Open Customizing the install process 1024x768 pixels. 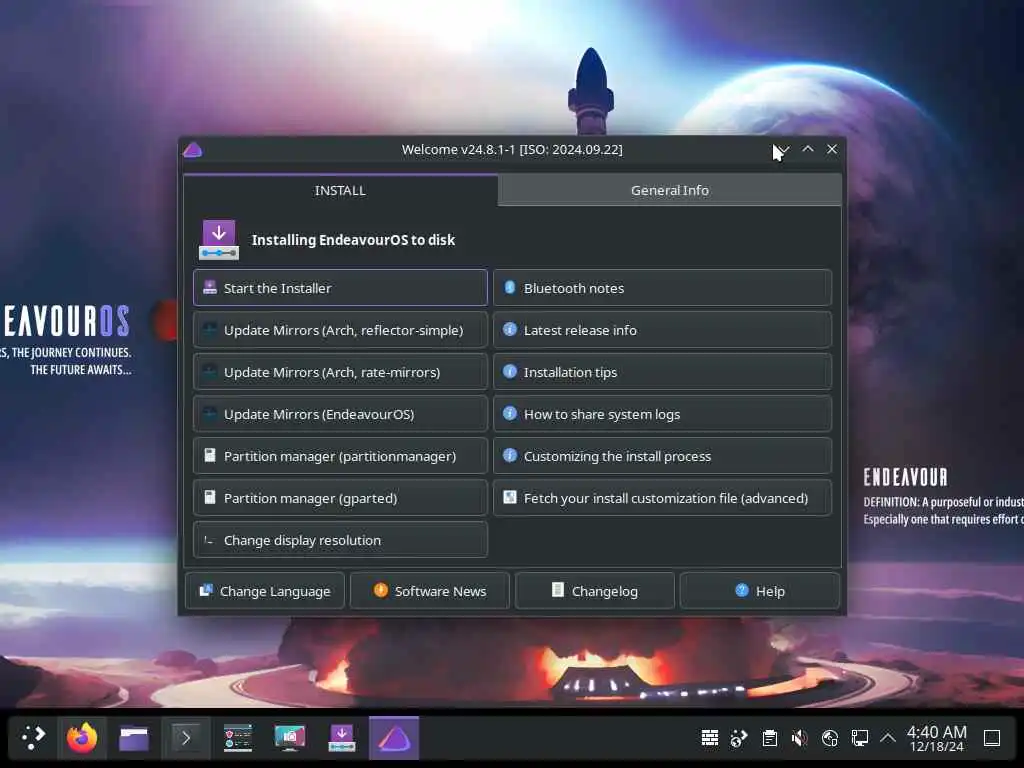662,456
